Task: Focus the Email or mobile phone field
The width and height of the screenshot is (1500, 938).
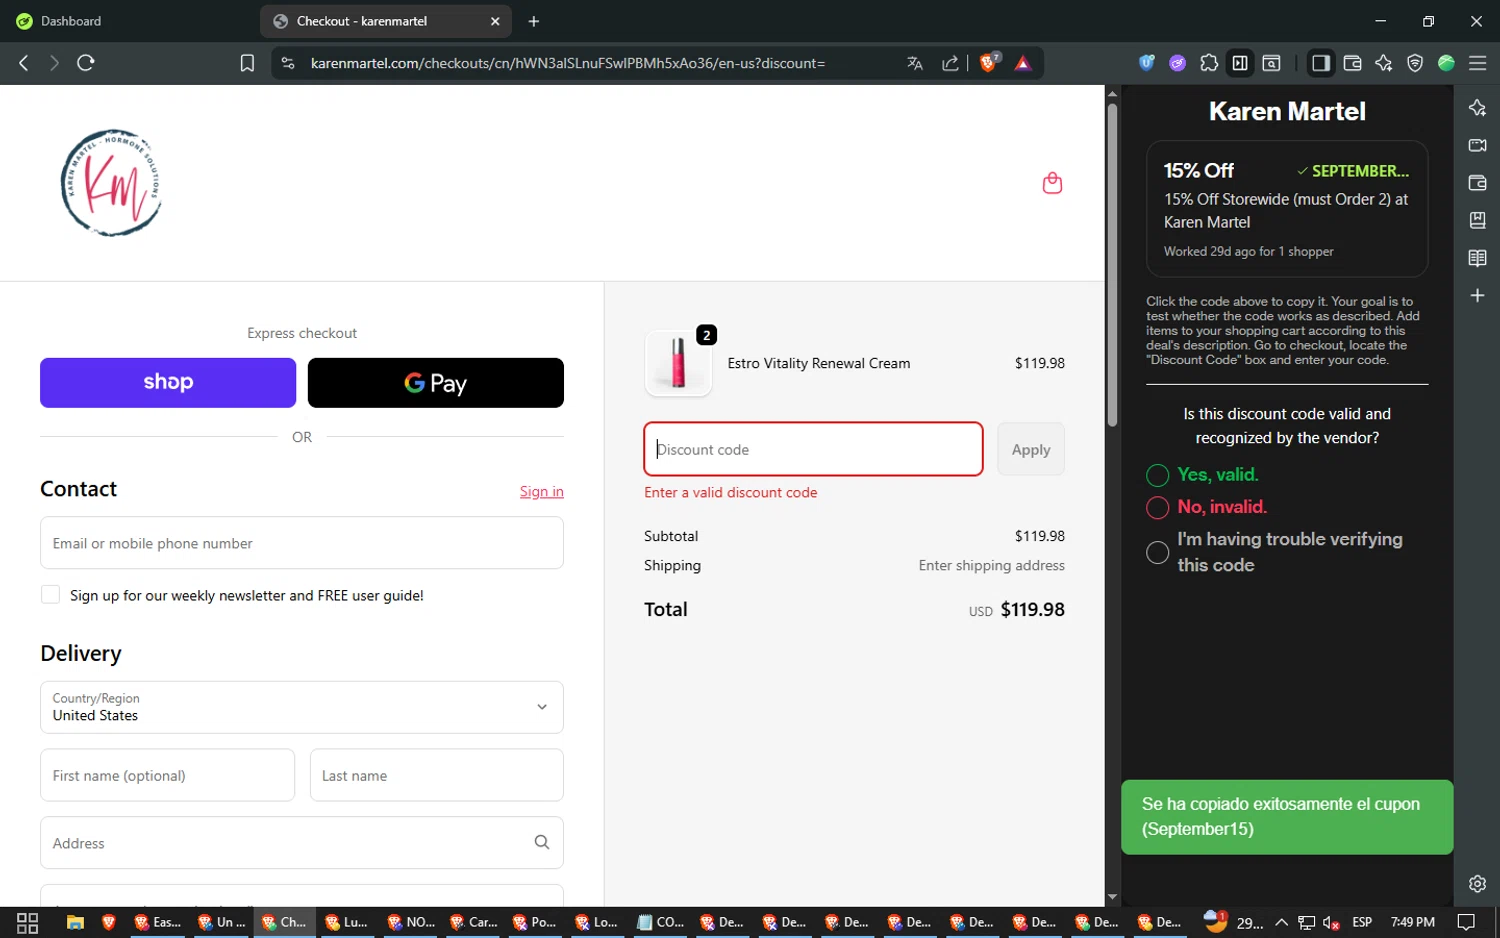Action: pos(302,543)
